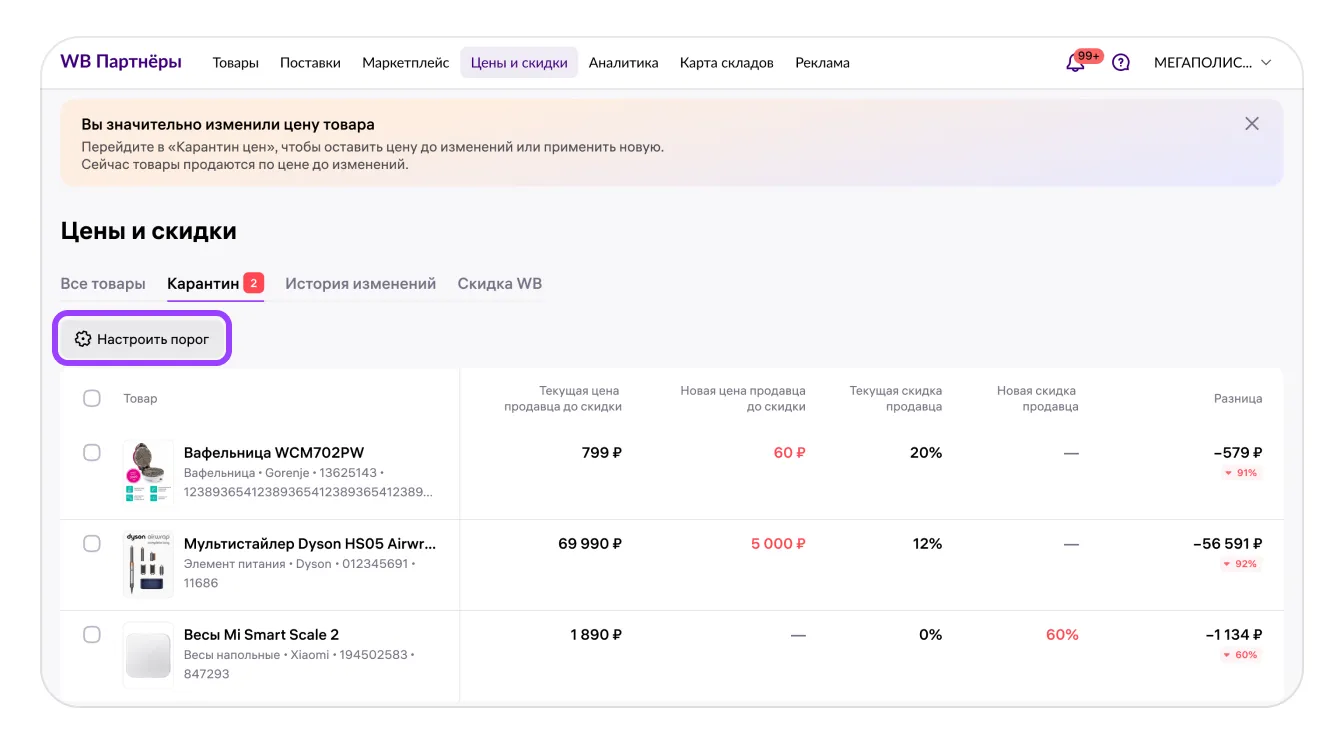The width and height of the screenshot is (1344, 744).
Task: Click the new price 60 ₽ value
Action: pos(789,453)
